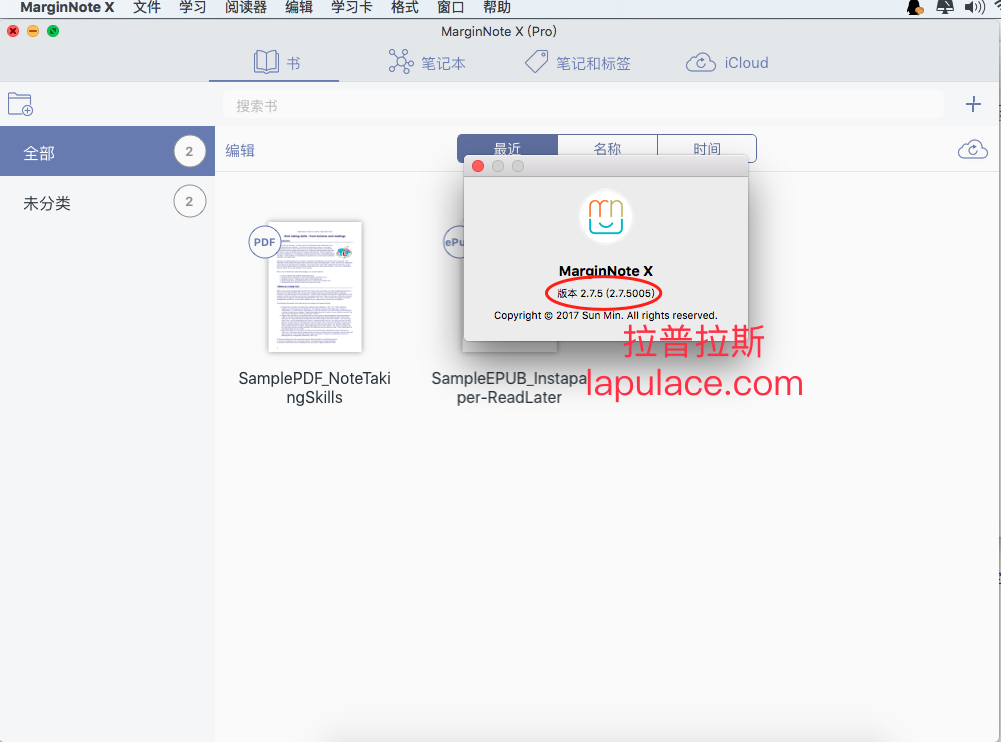This screenshot has height=742, width=1001.
Task: Click the volume icon in menu bar
Action: tap(974, 8)
